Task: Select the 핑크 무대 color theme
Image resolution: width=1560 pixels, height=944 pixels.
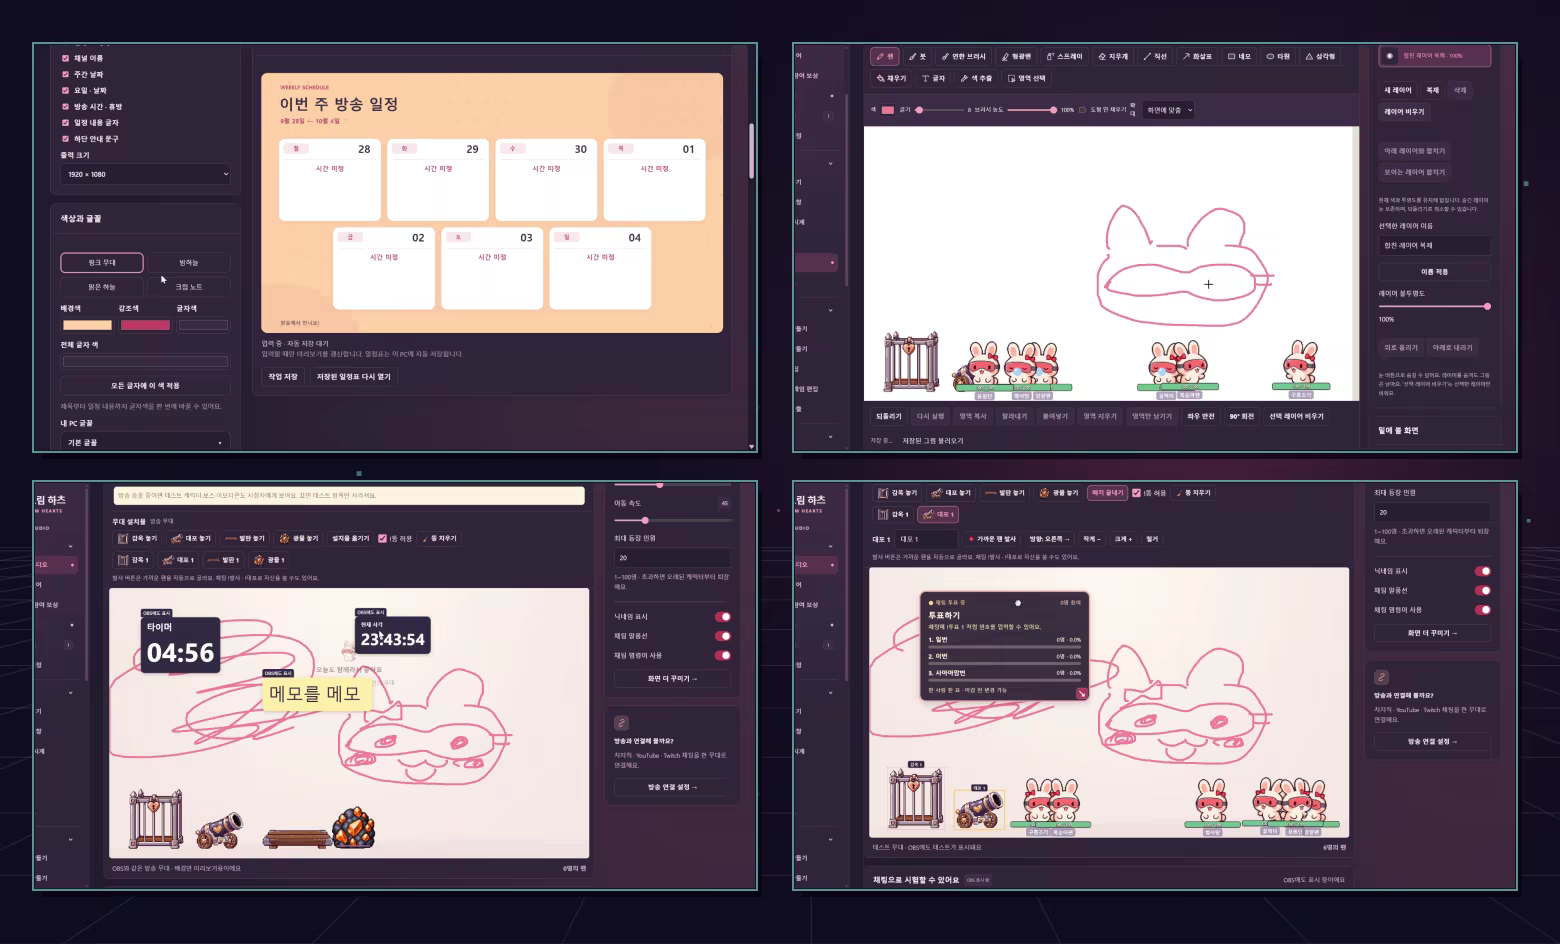Action: tap(102, 262)
